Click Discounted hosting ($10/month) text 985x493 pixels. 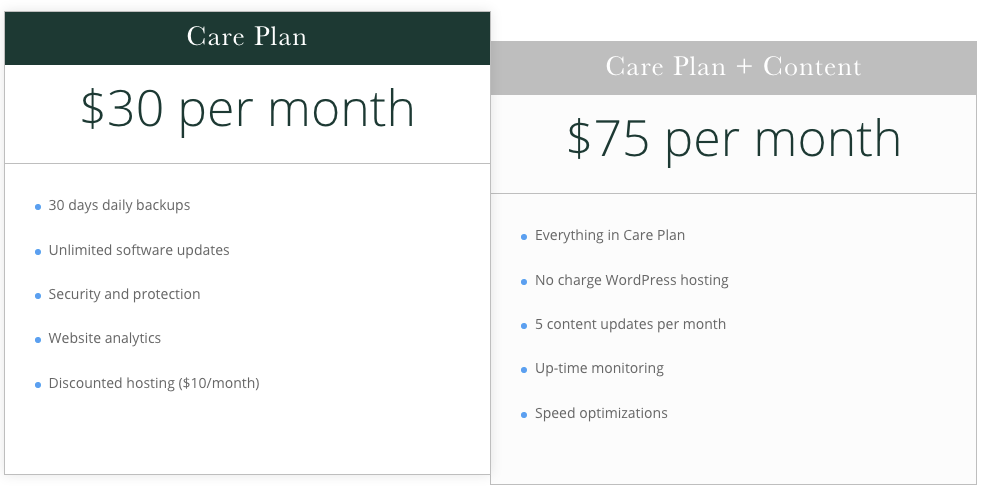pyautogui.click(x=154, y=383)
